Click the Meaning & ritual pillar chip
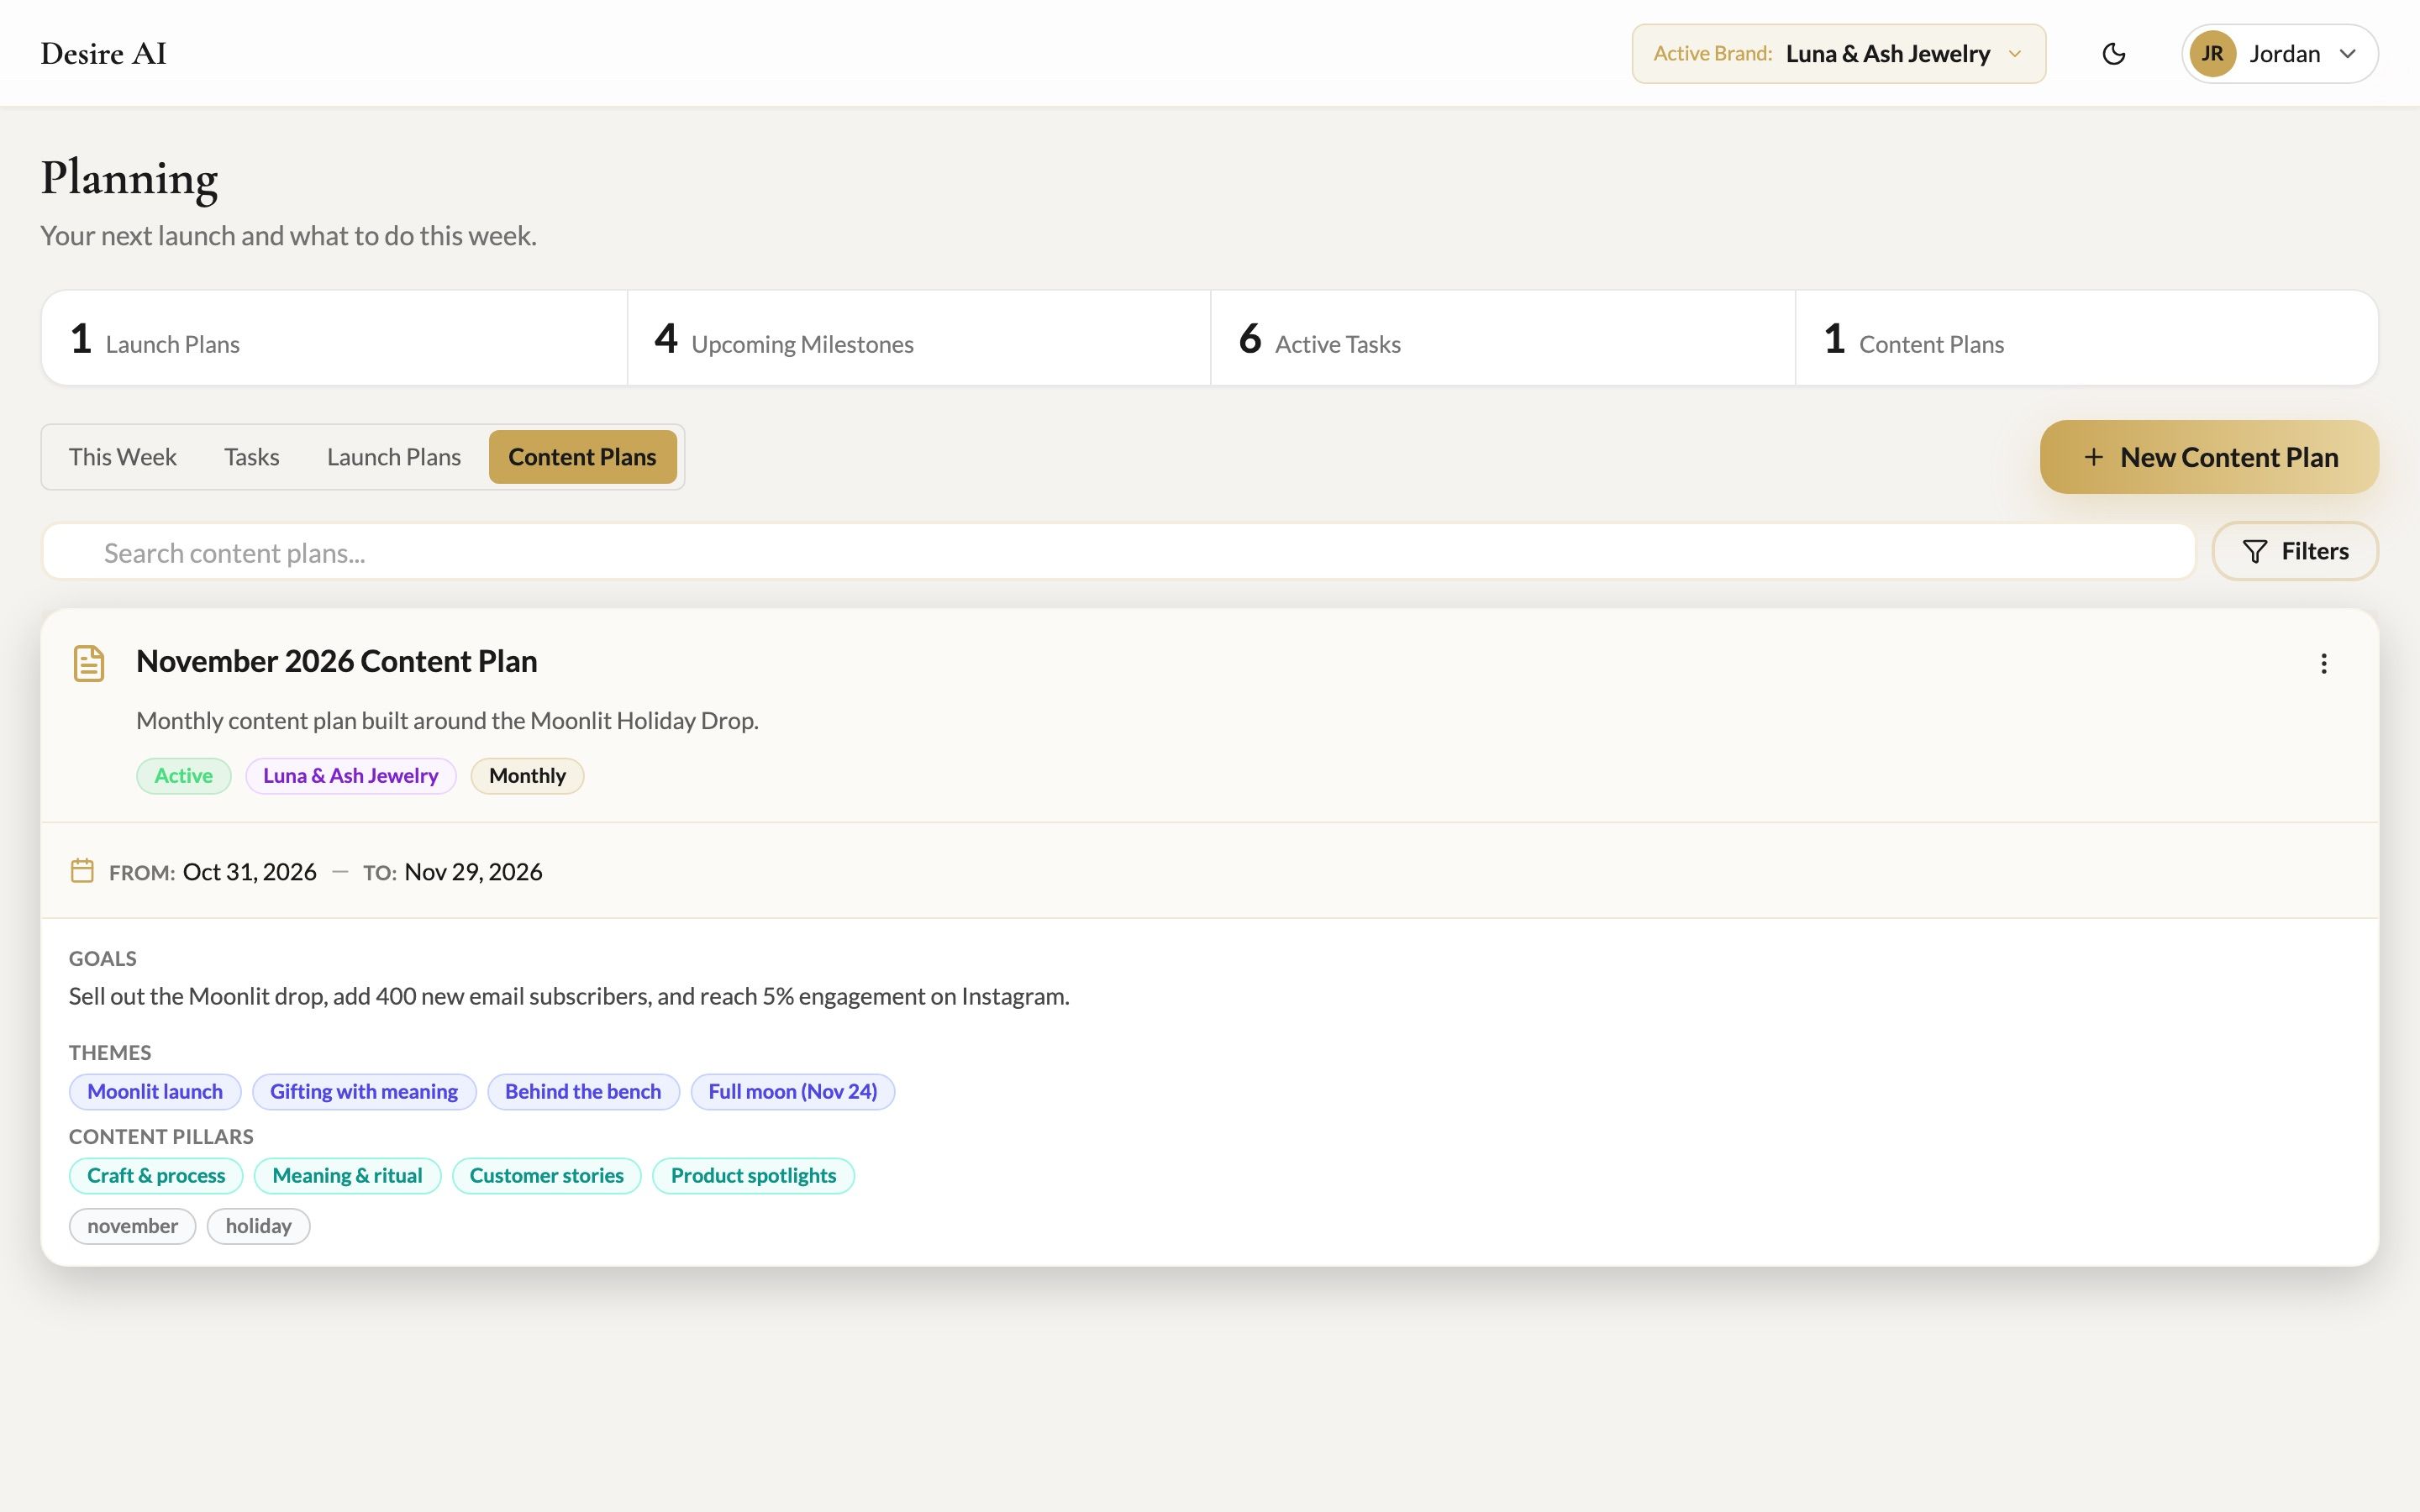Screen dimensions: 2420x1512 (347, 1176)
